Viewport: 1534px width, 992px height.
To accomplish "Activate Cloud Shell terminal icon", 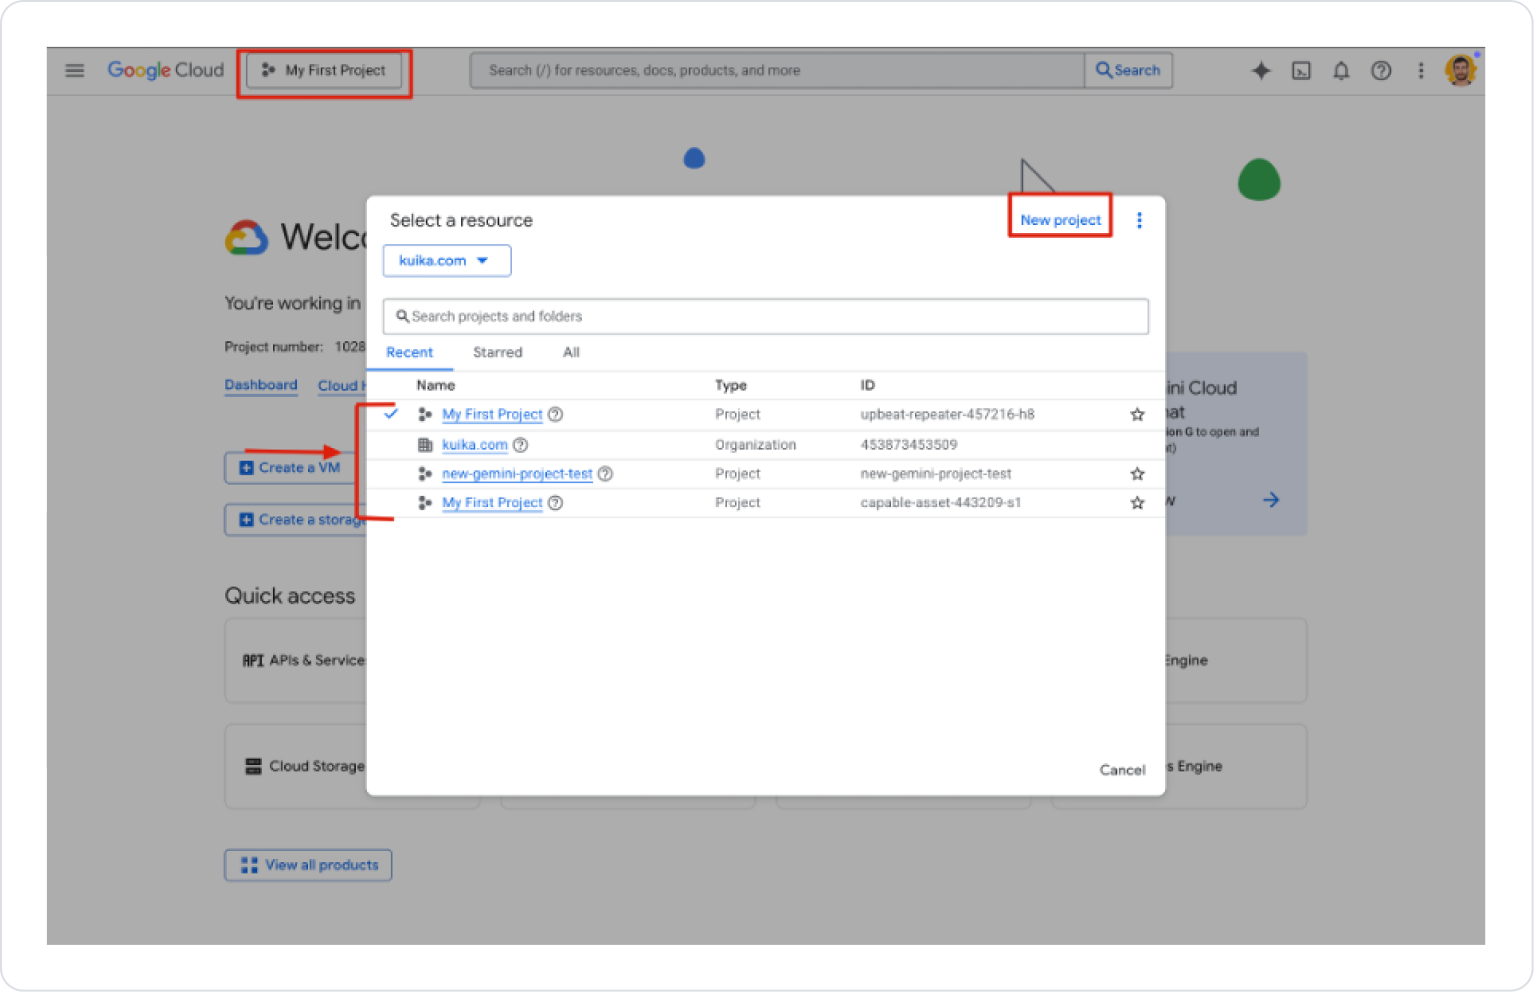I will point(1301,71).
